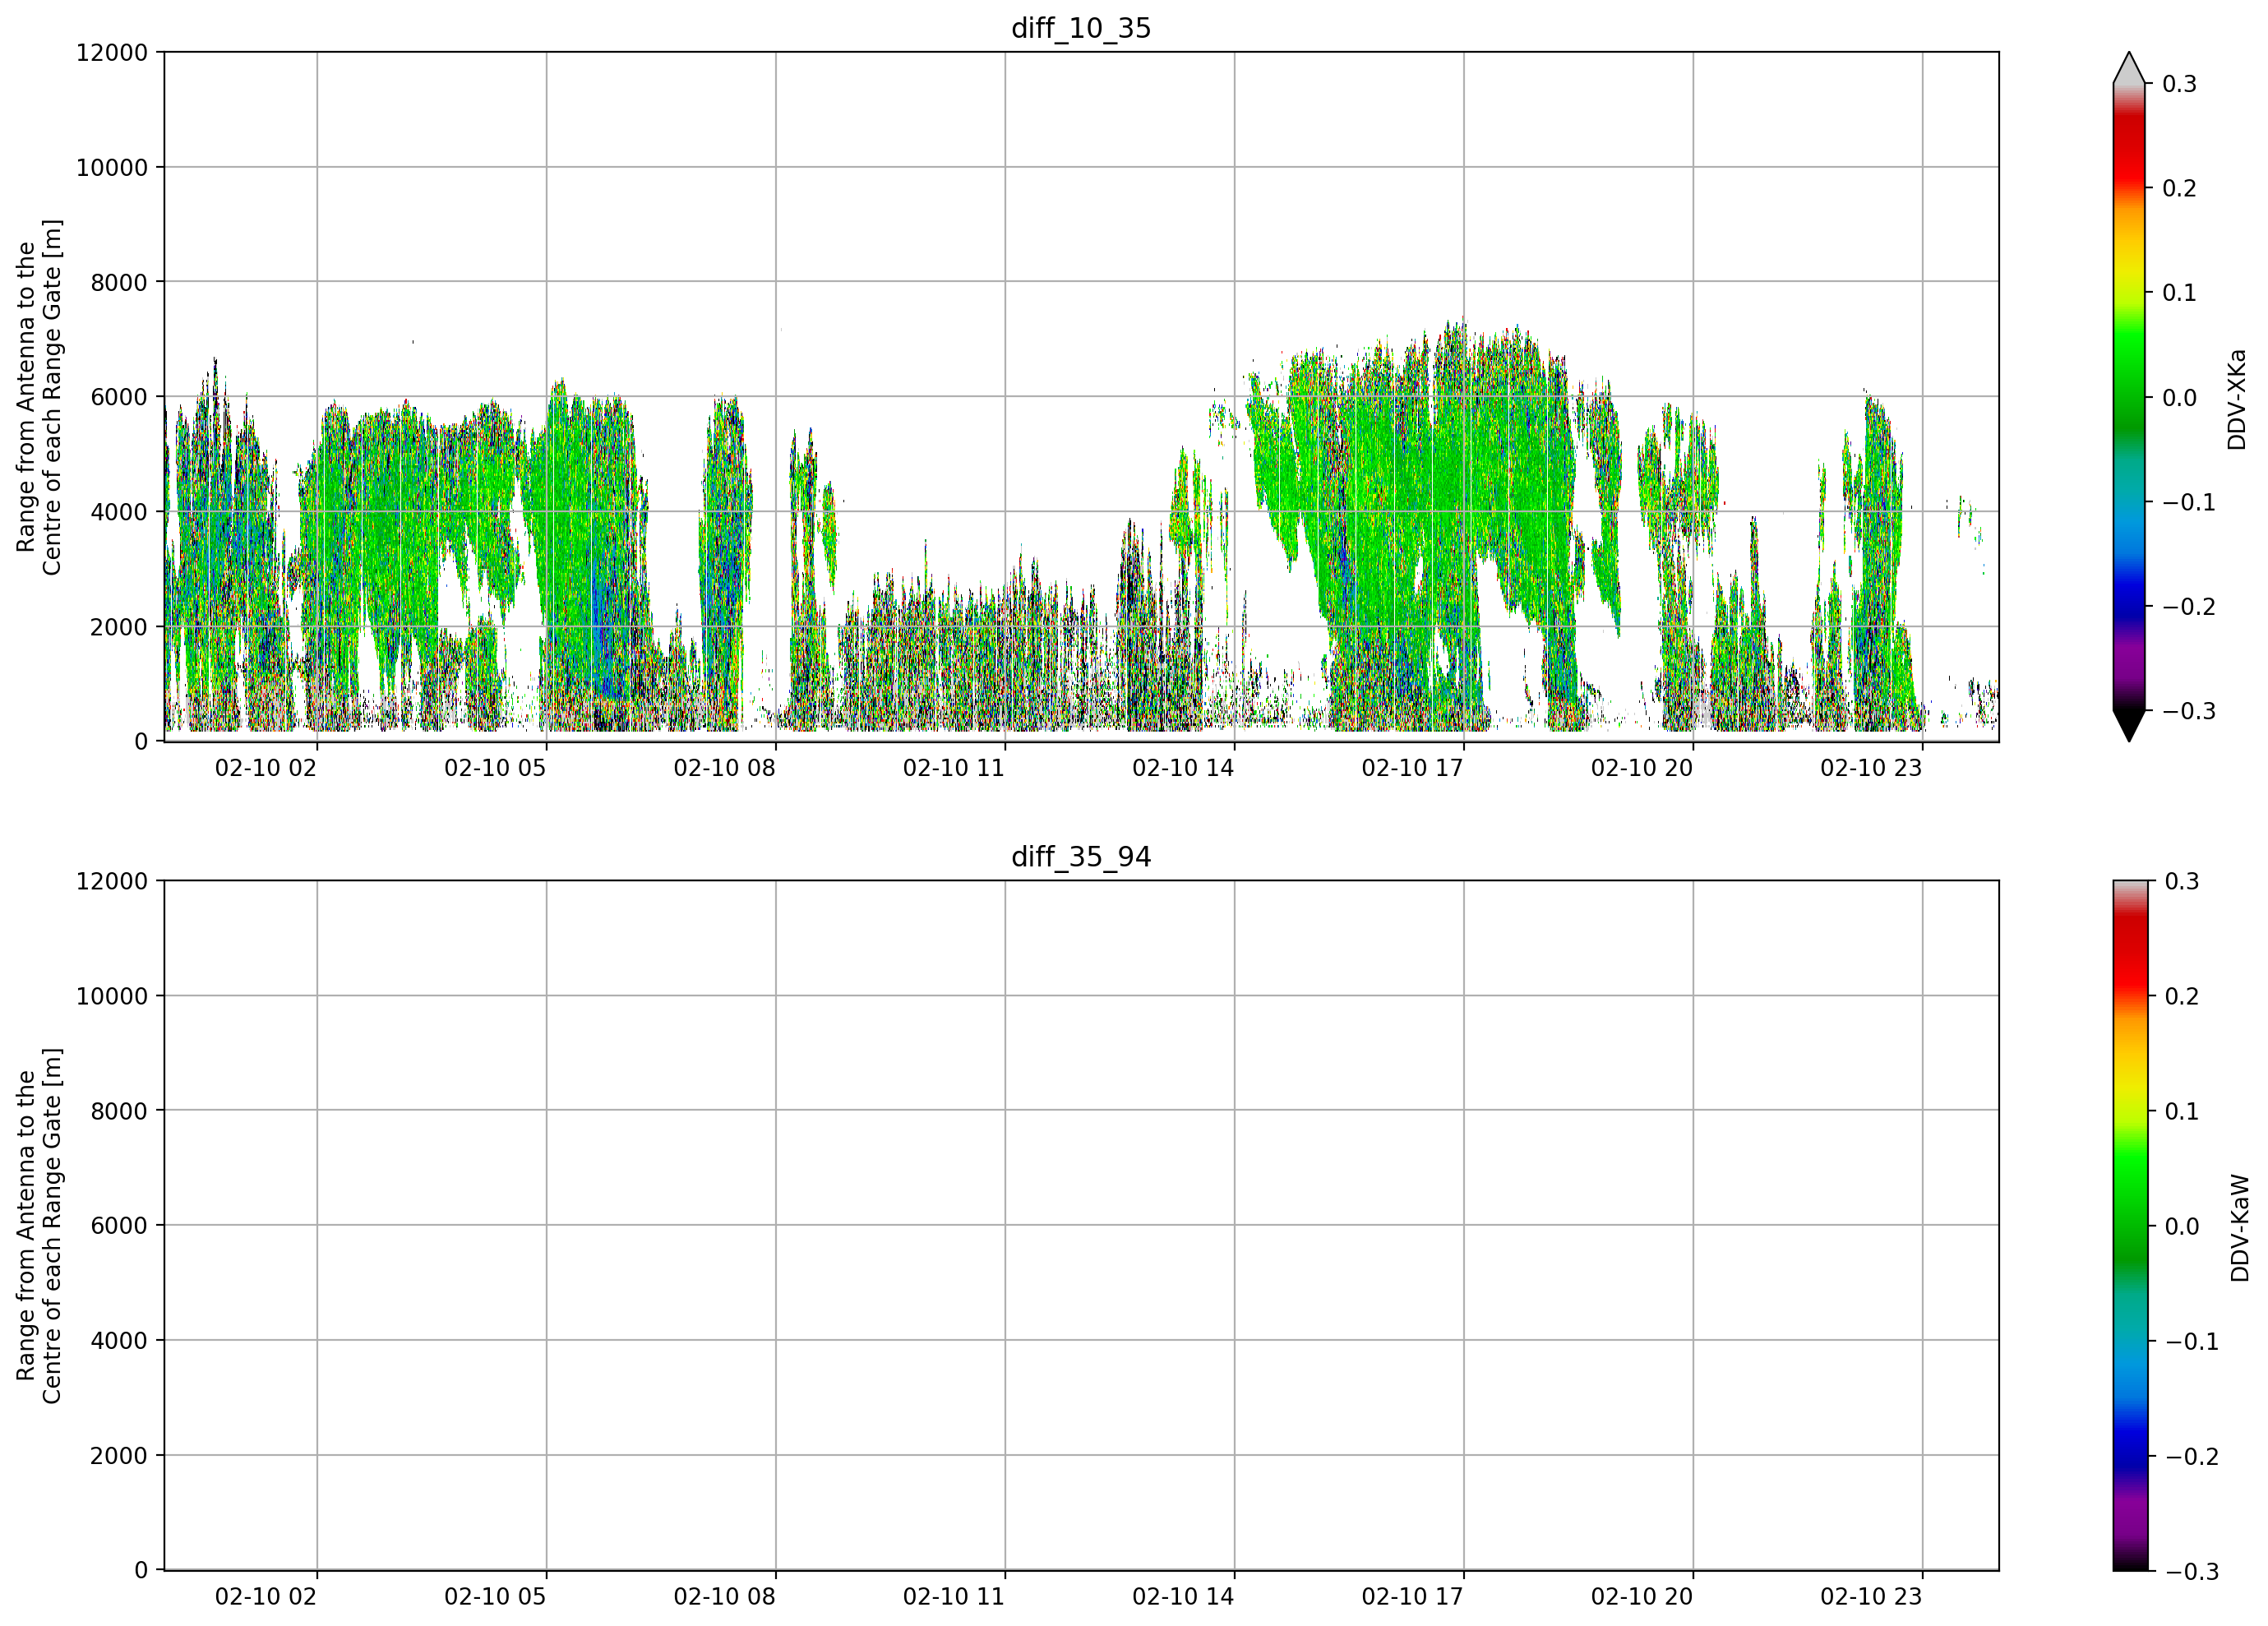This screenshot has height=1626, width=2268.
Task: Click the 6000 y-tick label on diff_35_94
Action: click(119, 1226)
